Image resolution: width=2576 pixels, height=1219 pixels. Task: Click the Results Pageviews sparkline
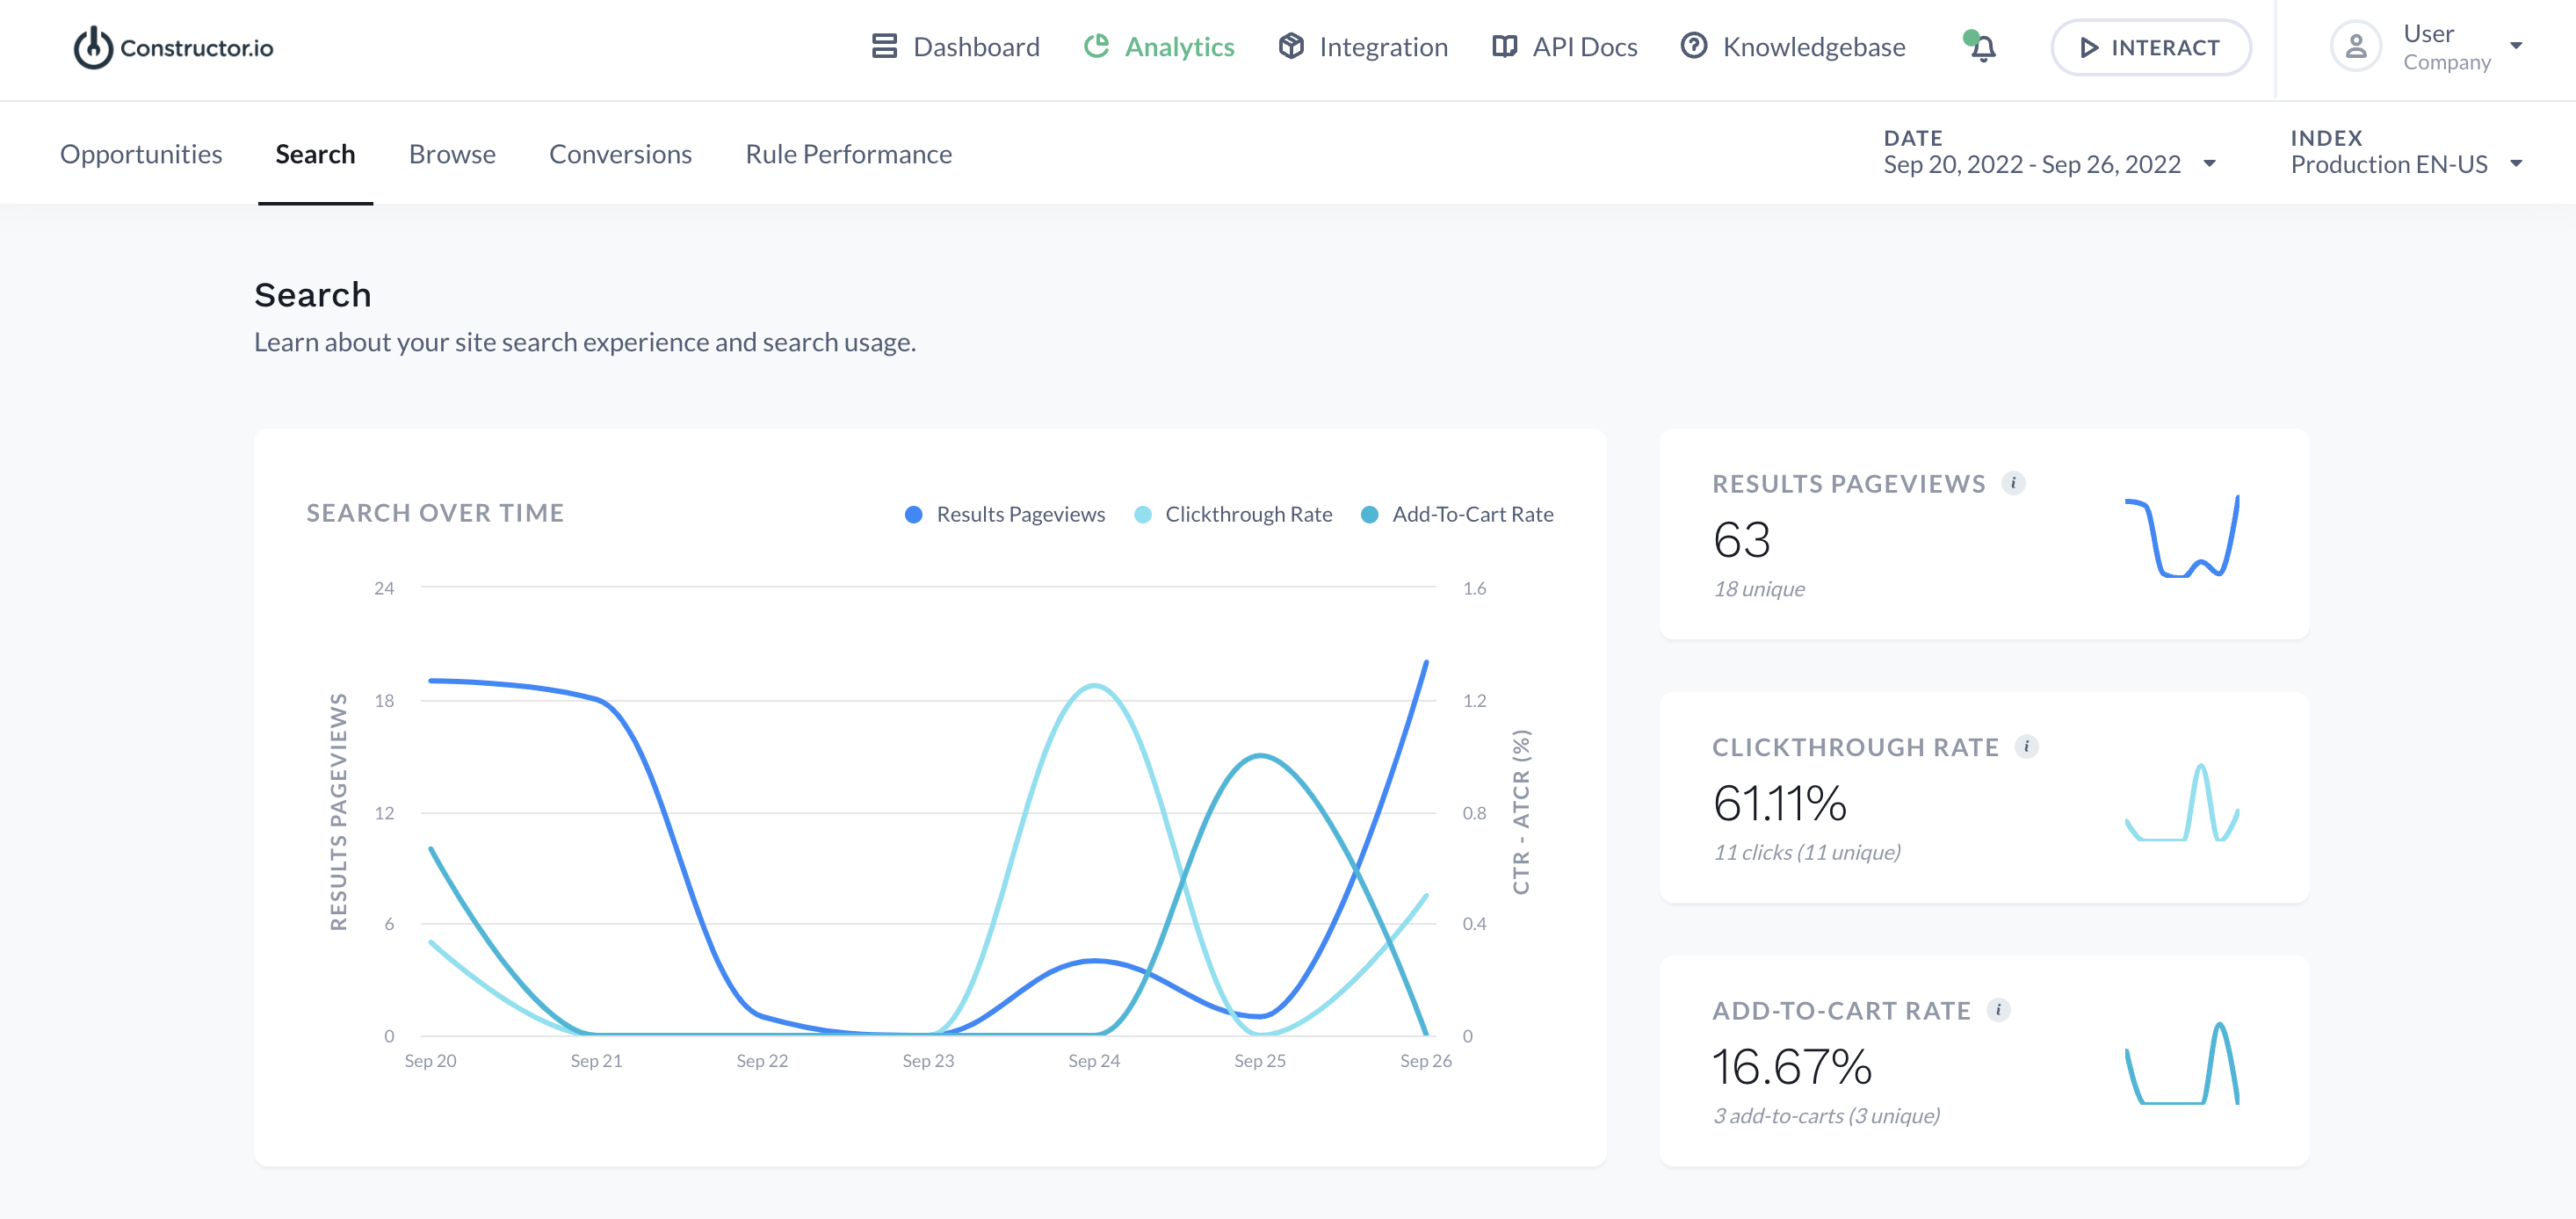(x=2182, y=537)
